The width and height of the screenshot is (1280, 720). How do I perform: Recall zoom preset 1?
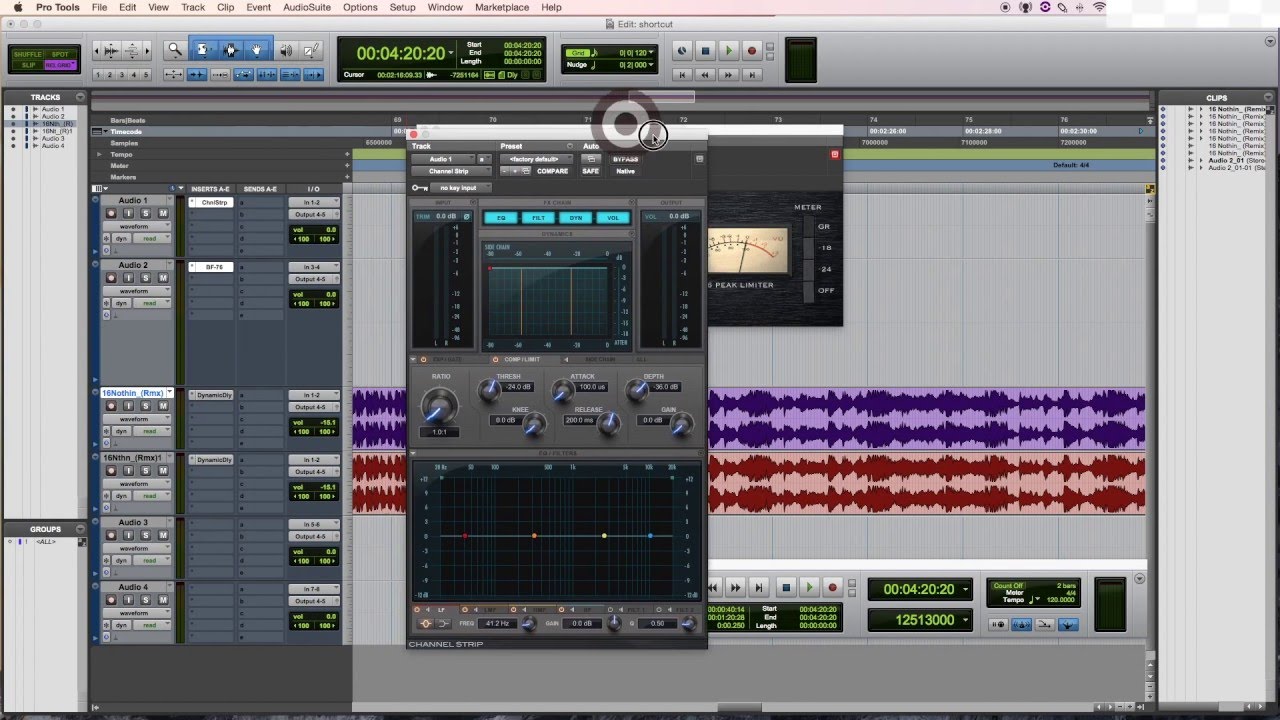tap(99, 75)
